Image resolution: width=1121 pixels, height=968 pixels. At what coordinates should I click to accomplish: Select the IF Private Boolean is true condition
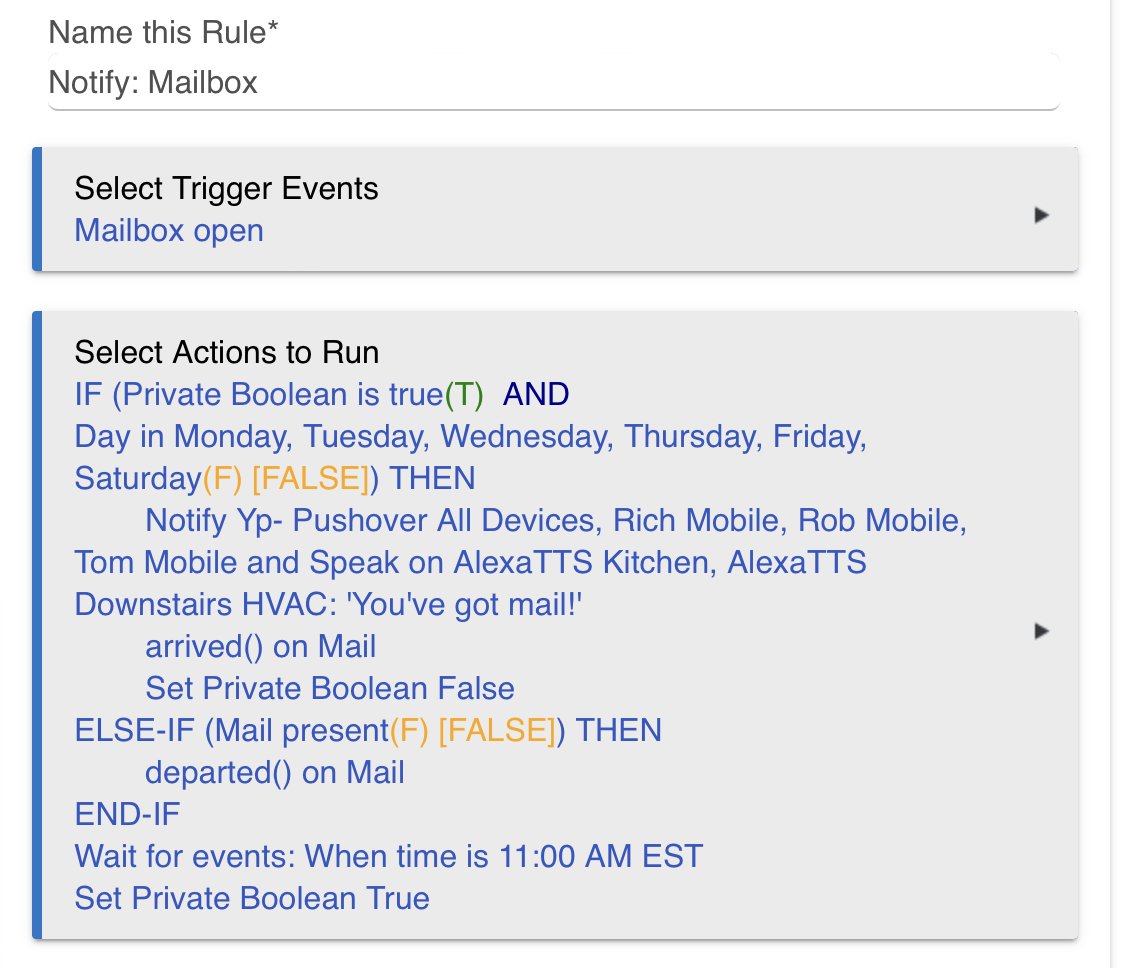point(280,395)
